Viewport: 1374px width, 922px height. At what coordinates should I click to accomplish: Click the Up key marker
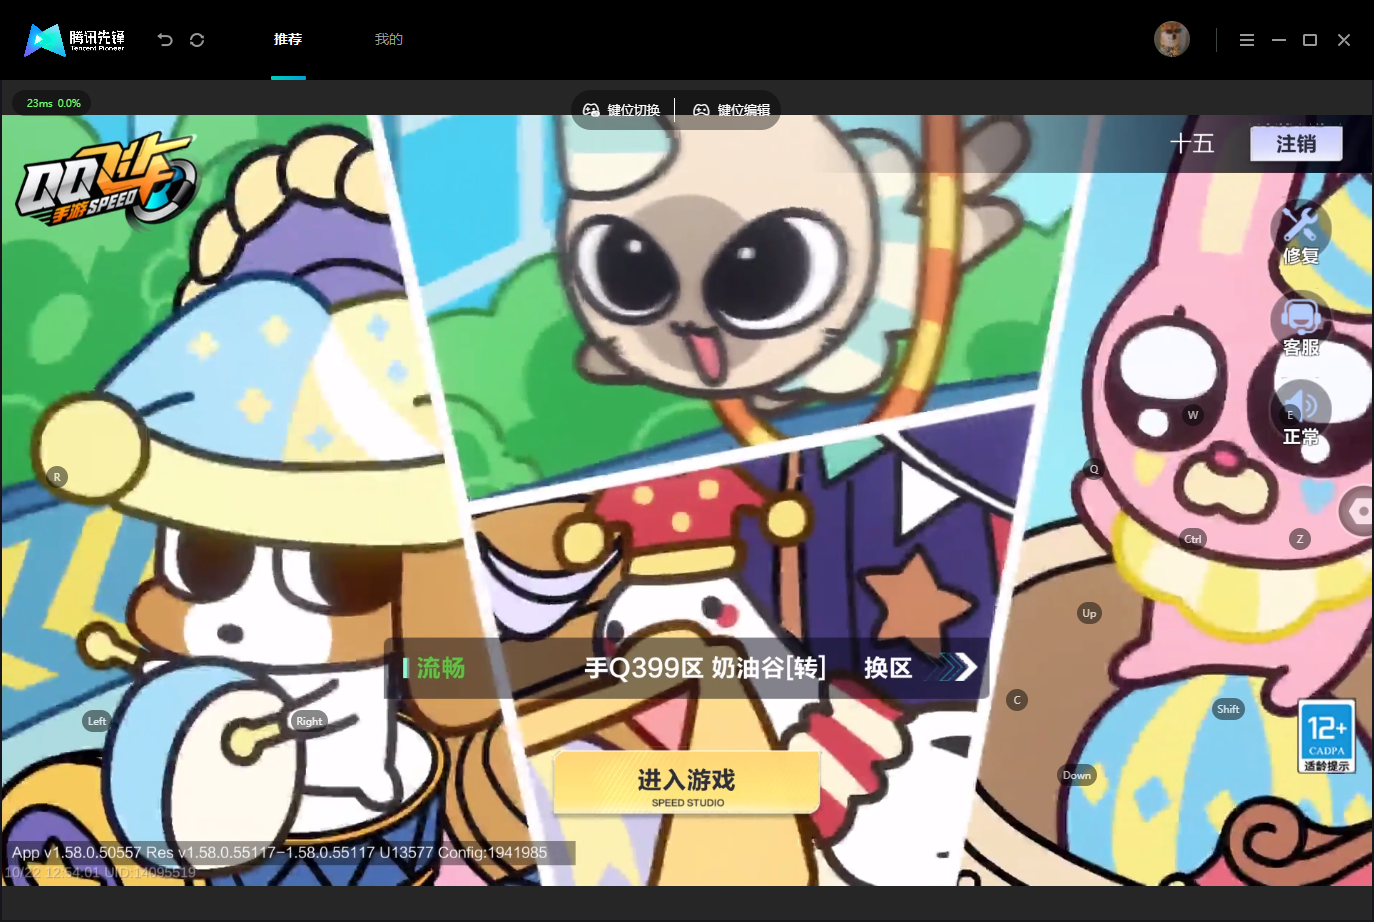[1089, 613]
